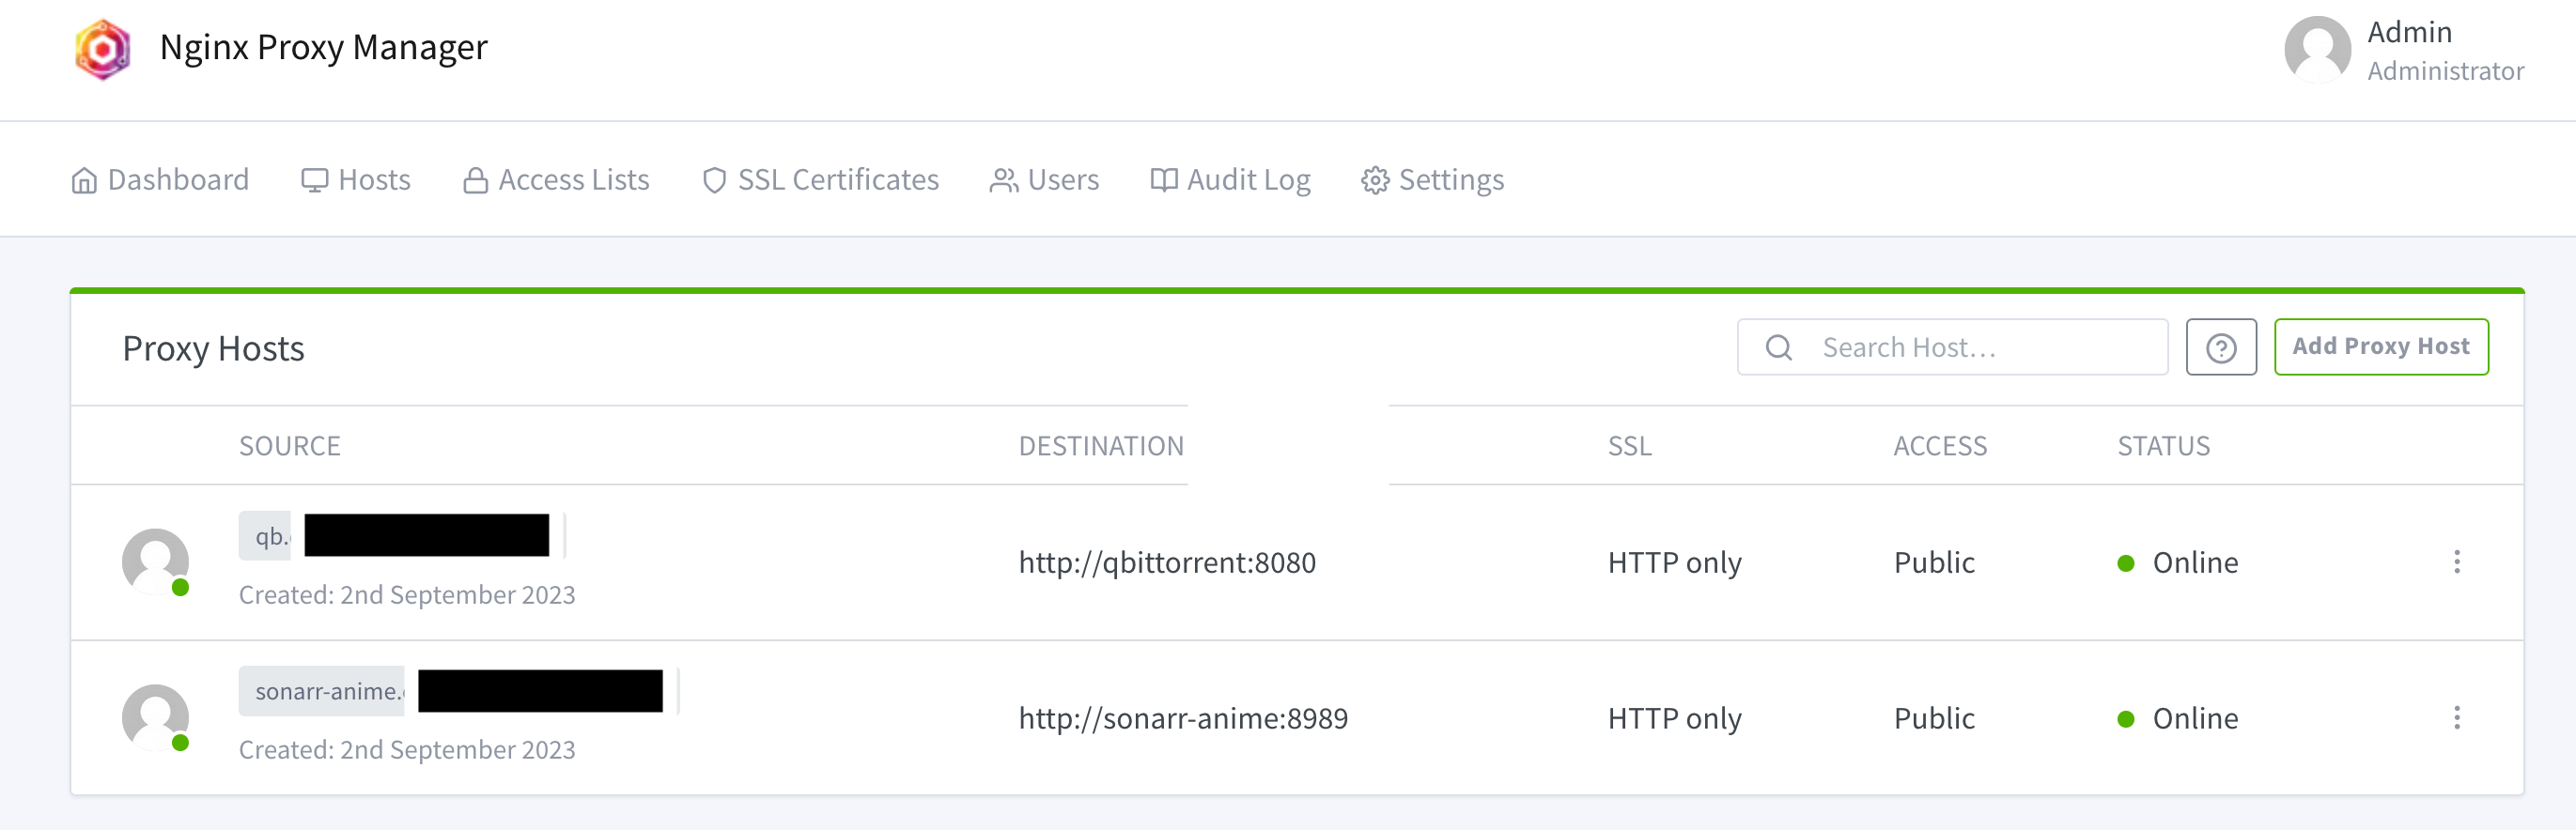This screenshot has height=830, width=2576.
Task: Open the Hosts menu
Action: pos(356,180)
